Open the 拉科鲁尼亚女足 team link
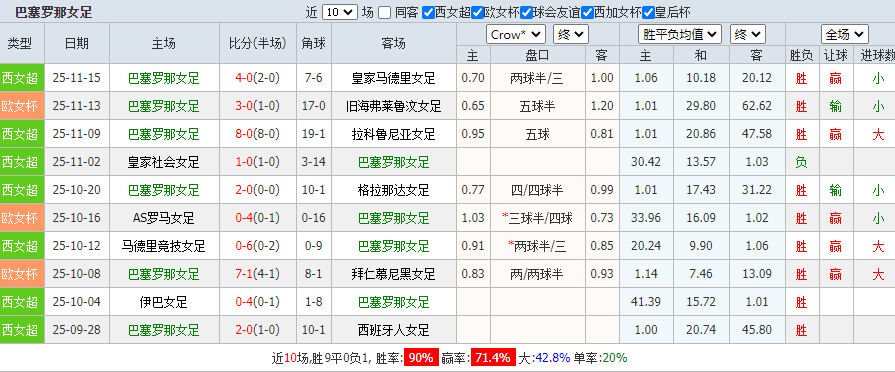This screenshot has height=372, width=895. click(393, 134)
